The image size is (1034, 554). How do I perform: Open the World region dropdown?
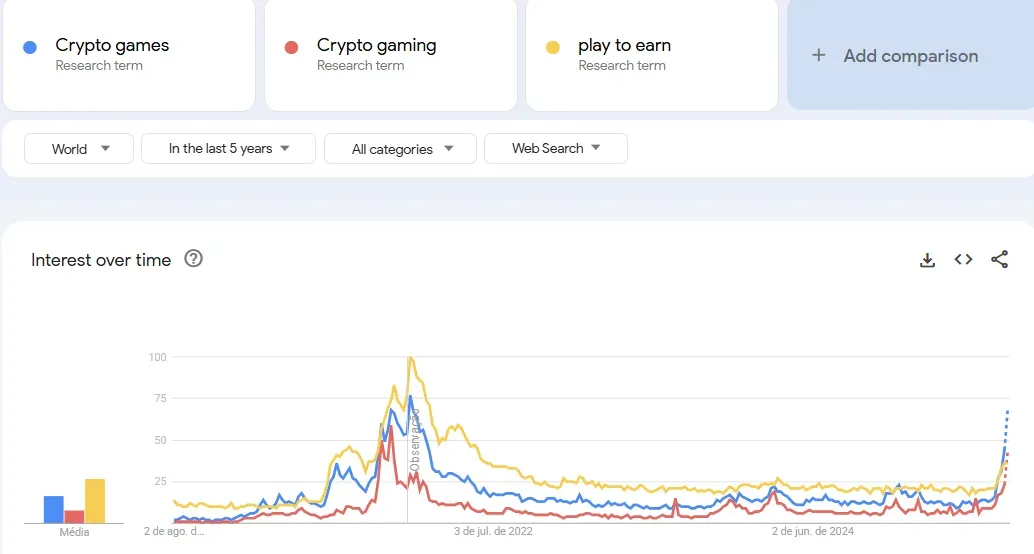tap(79, 148)
